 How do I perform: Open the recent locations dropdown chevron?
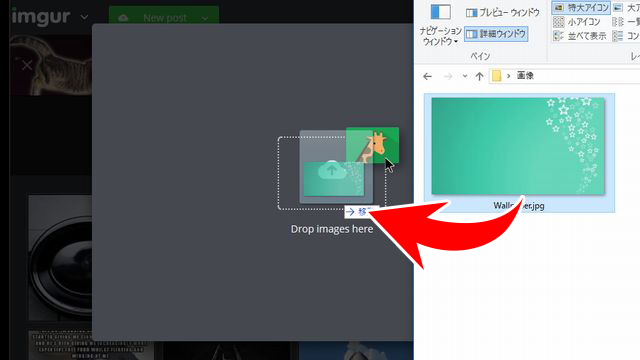point(464,76)
